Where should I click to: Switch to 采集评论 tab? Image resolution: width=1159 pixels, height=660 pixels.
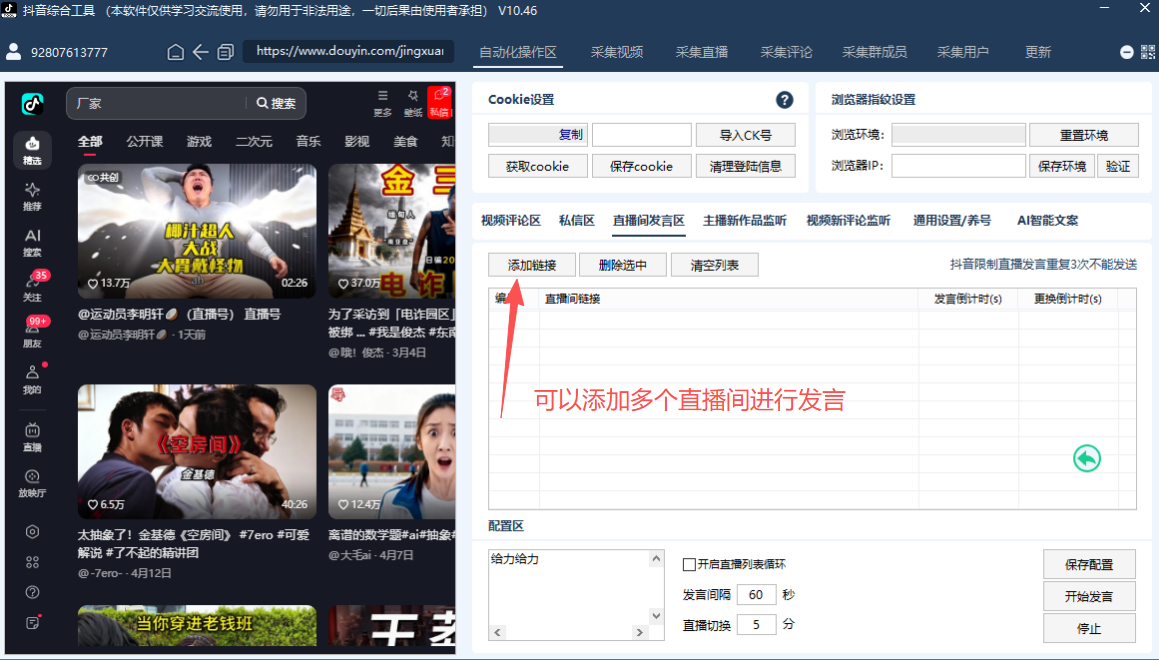pyautogui.click(x=786, y=52)
